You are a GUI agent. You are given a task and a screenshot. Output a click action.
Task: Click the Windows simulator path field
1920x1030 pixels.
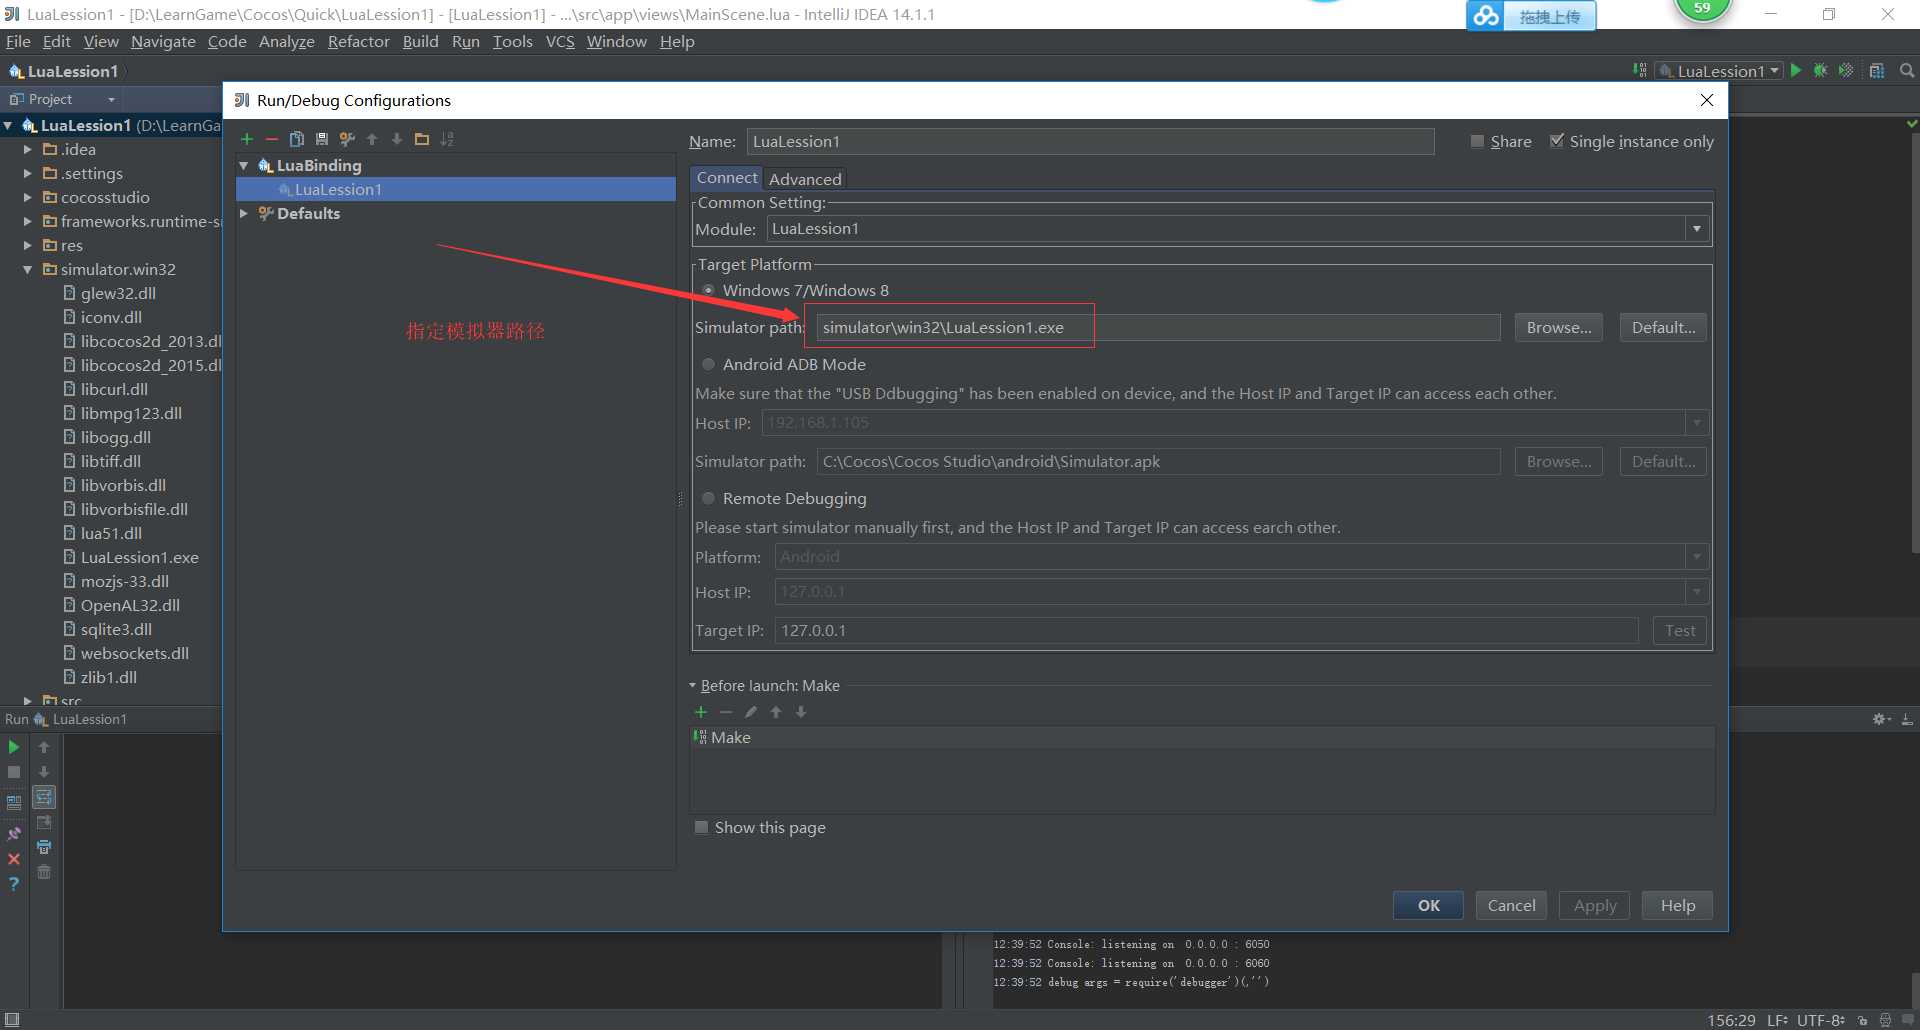[x=1158, y=327]
